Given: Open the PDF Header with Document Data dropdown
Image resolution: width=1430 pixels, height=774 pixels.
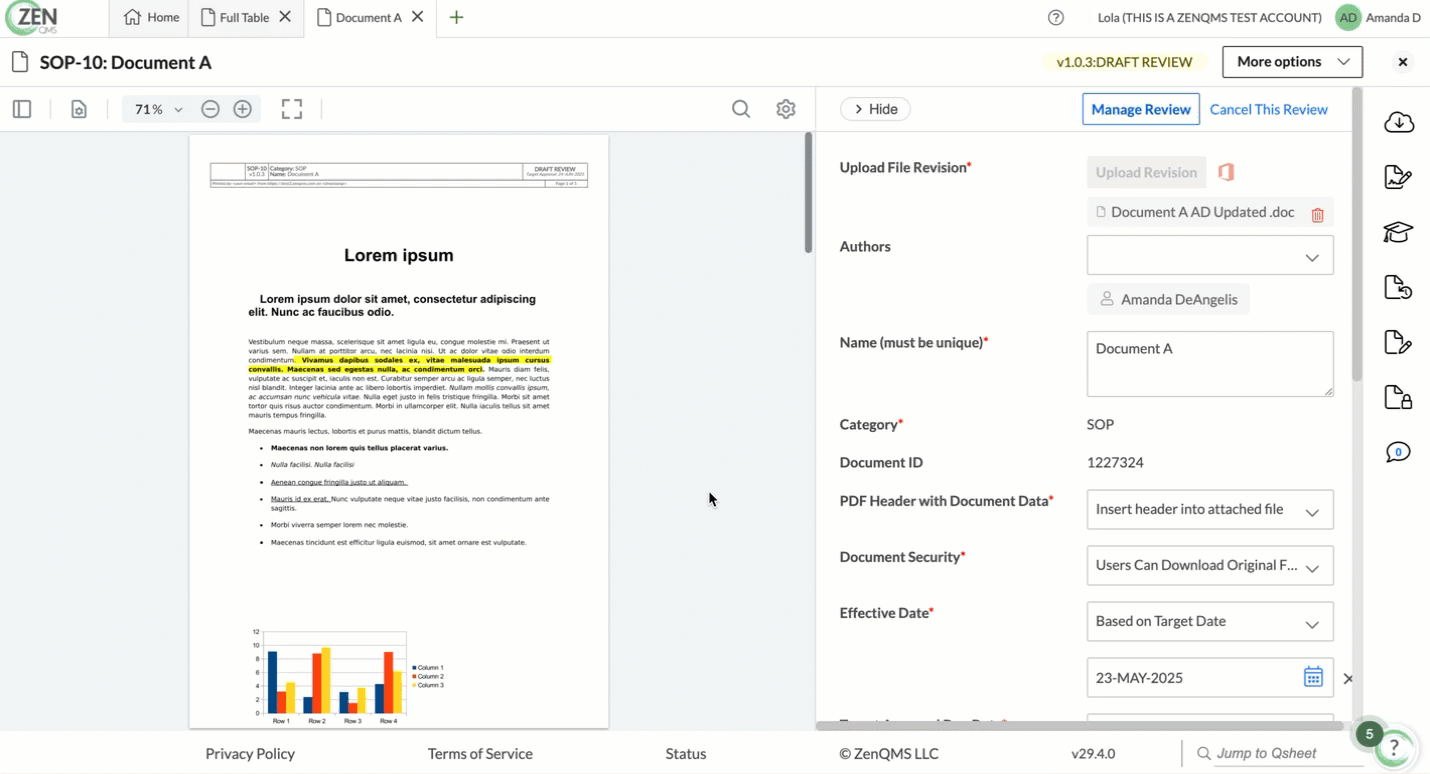Looking at the screenshot, I should (x=1210, y=510).
